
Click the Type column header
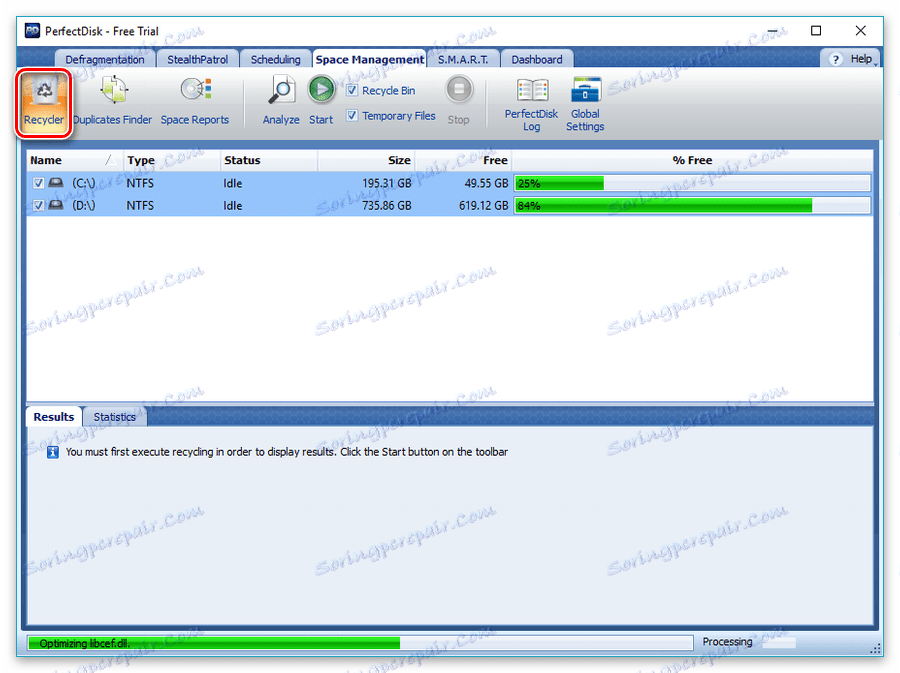140,160
